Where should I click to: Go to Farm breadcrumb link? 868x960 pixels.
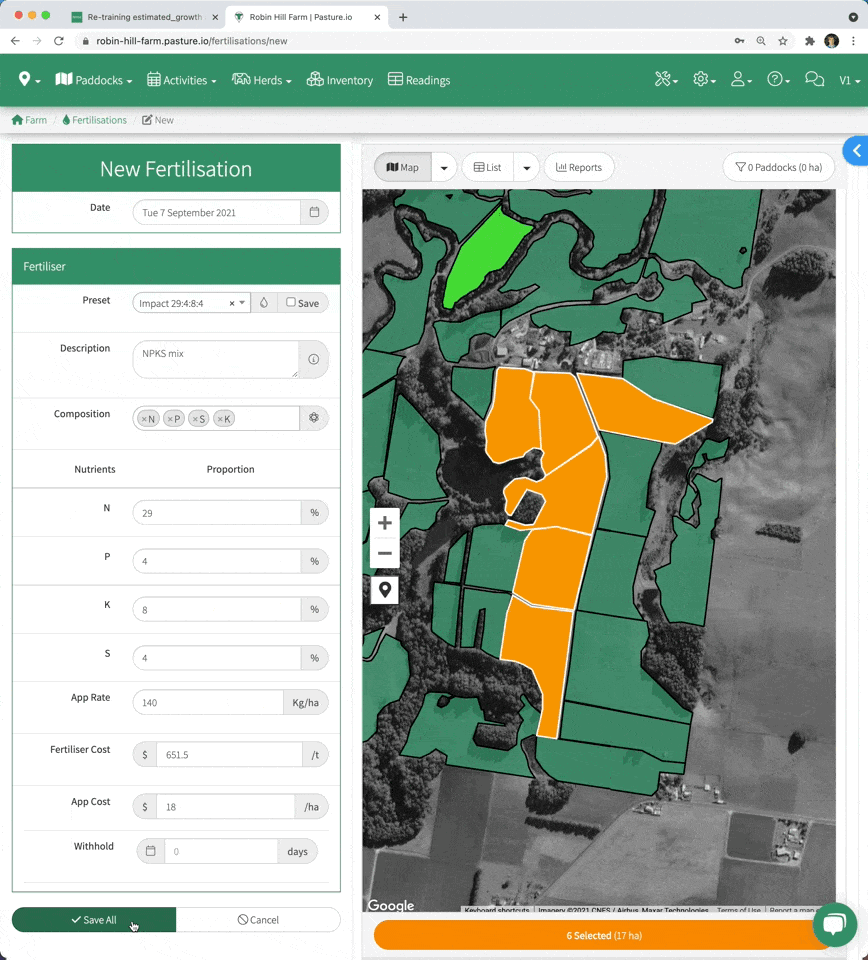[29, 120]
